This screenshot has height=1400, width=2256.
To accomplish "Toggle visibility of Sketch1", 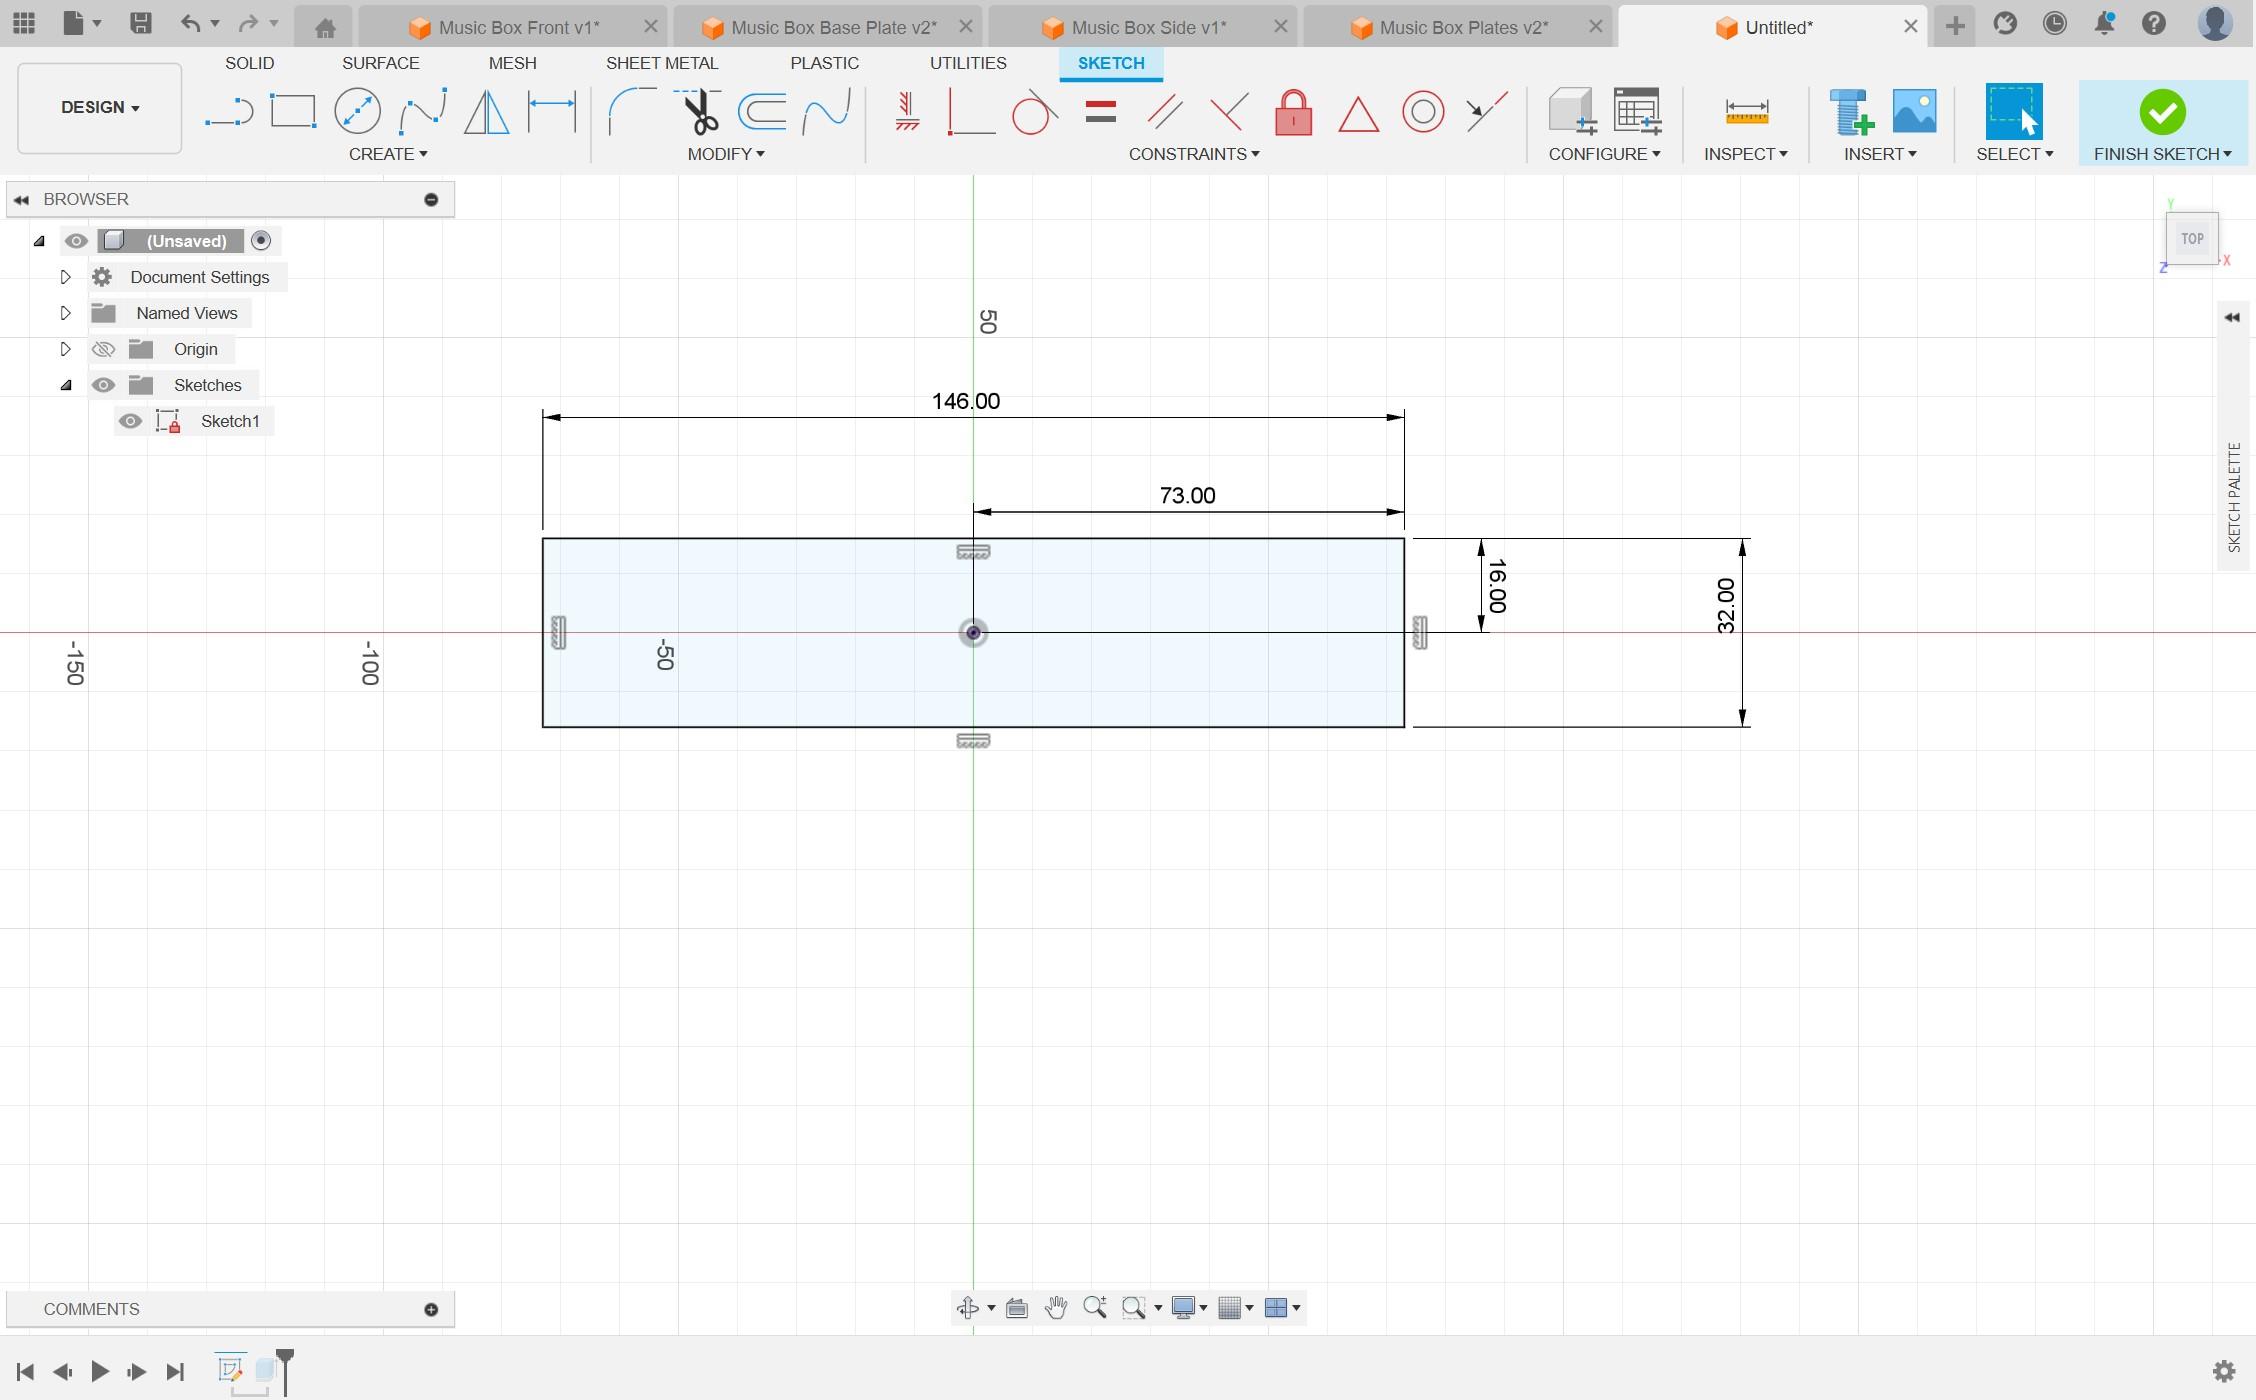I will click(x=130, y=421).
